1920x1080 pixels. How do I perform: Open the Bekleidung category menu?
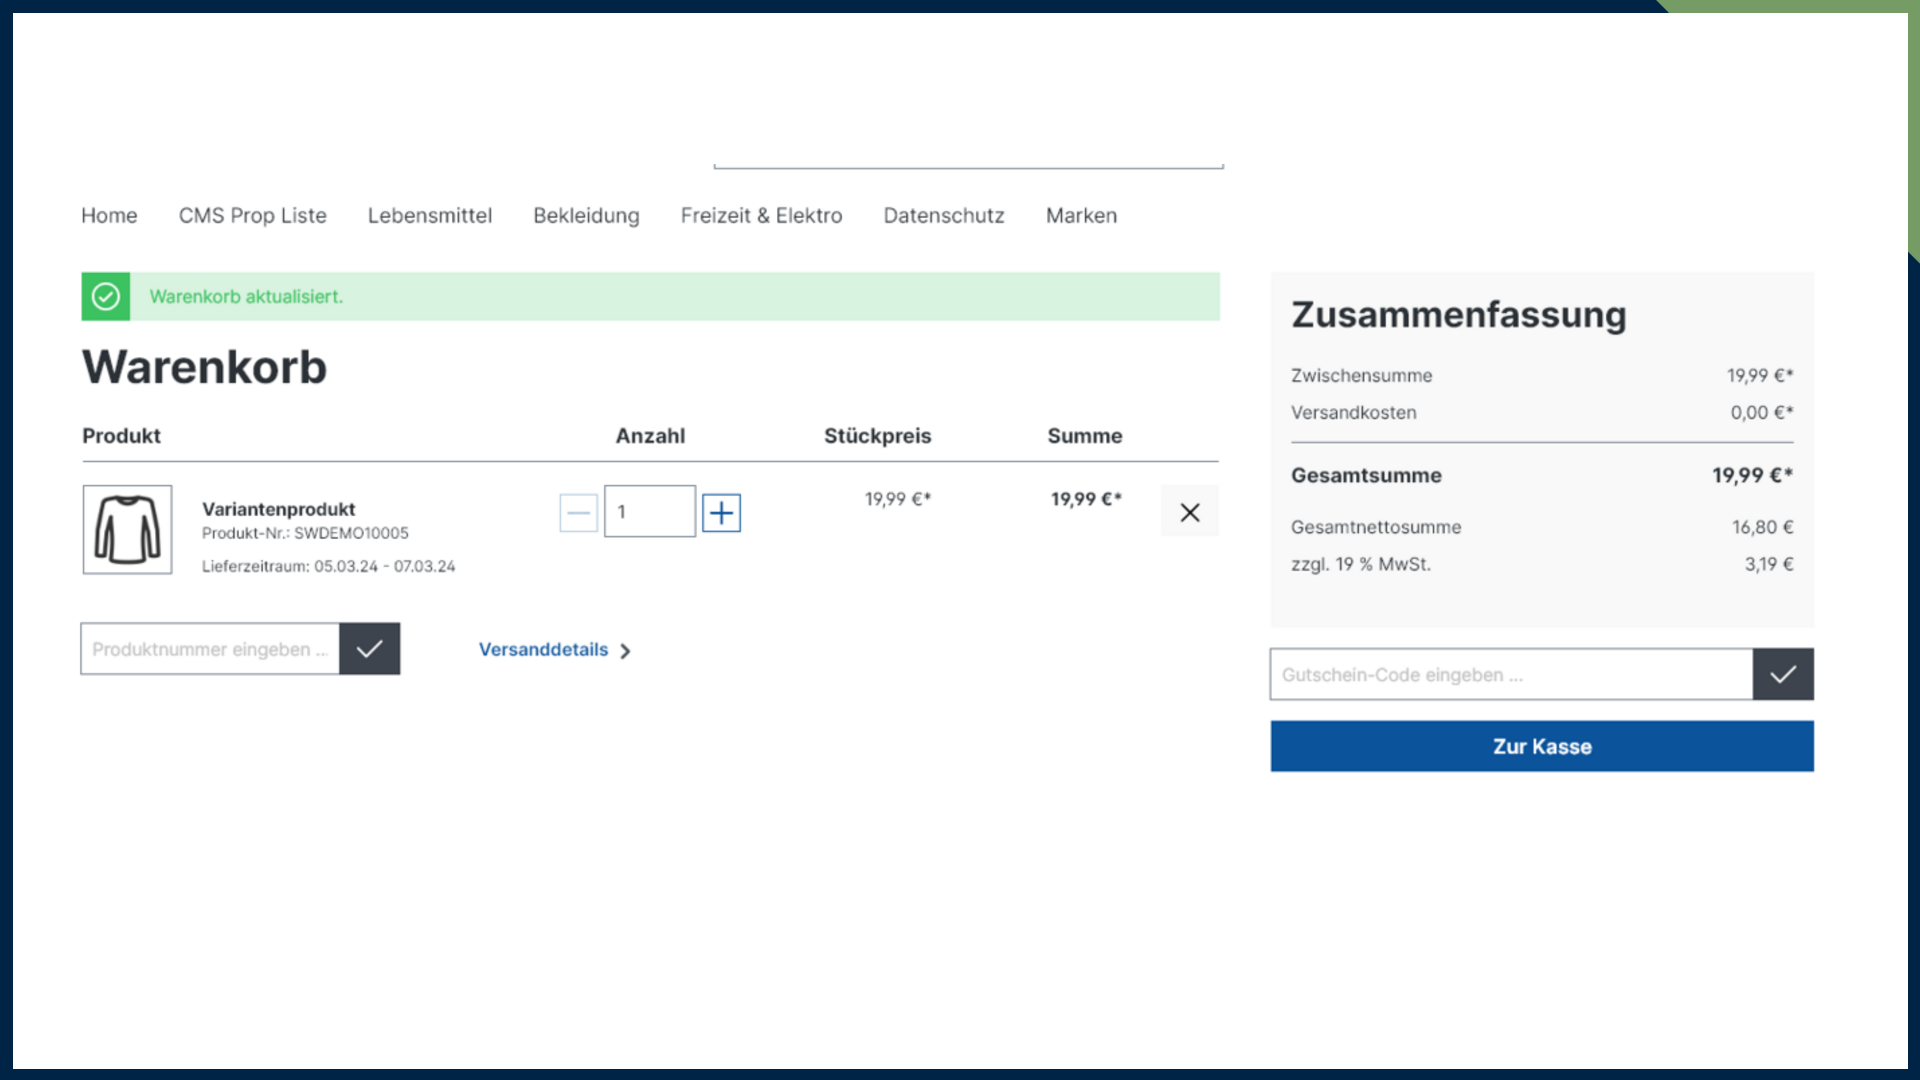(586, 215)
